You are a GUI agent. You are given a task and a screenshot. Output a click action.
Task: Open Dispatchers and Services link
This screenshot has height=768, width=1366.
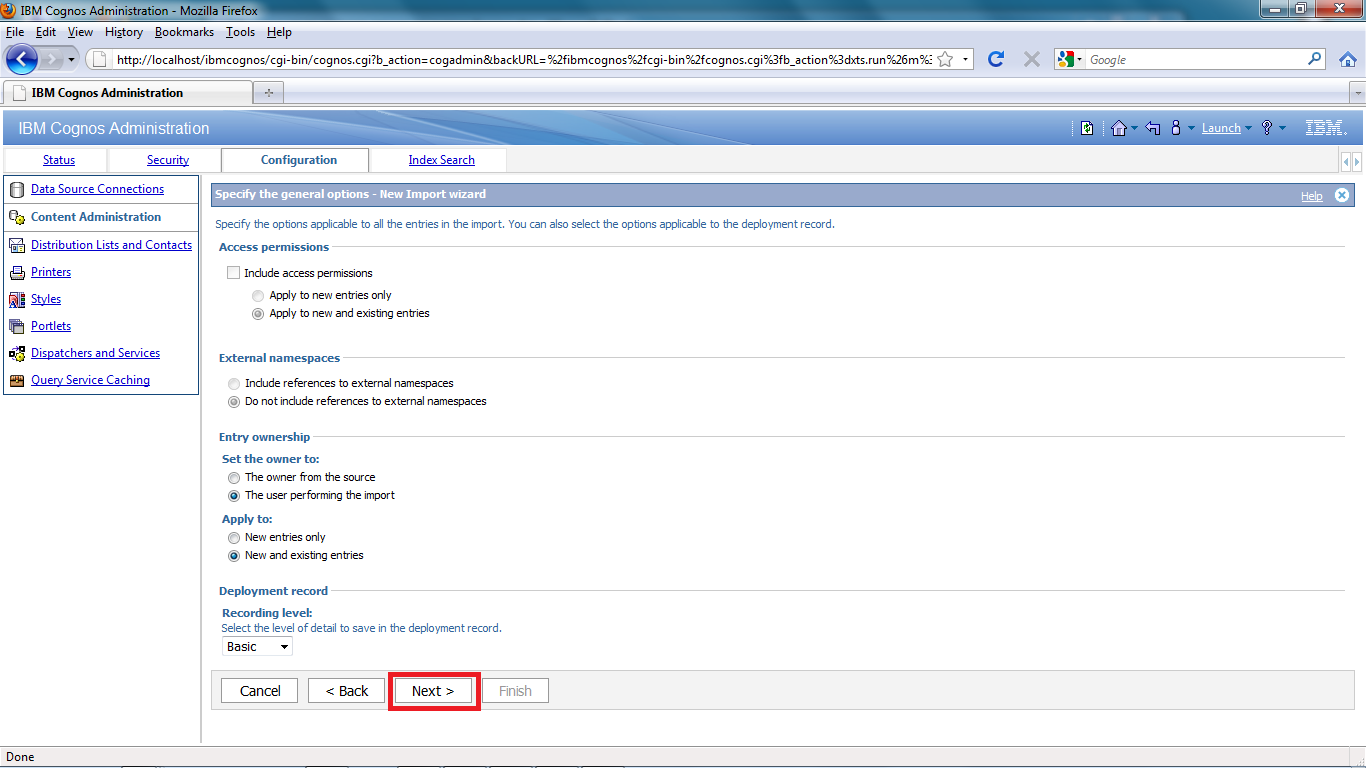[x=95, y=353]
